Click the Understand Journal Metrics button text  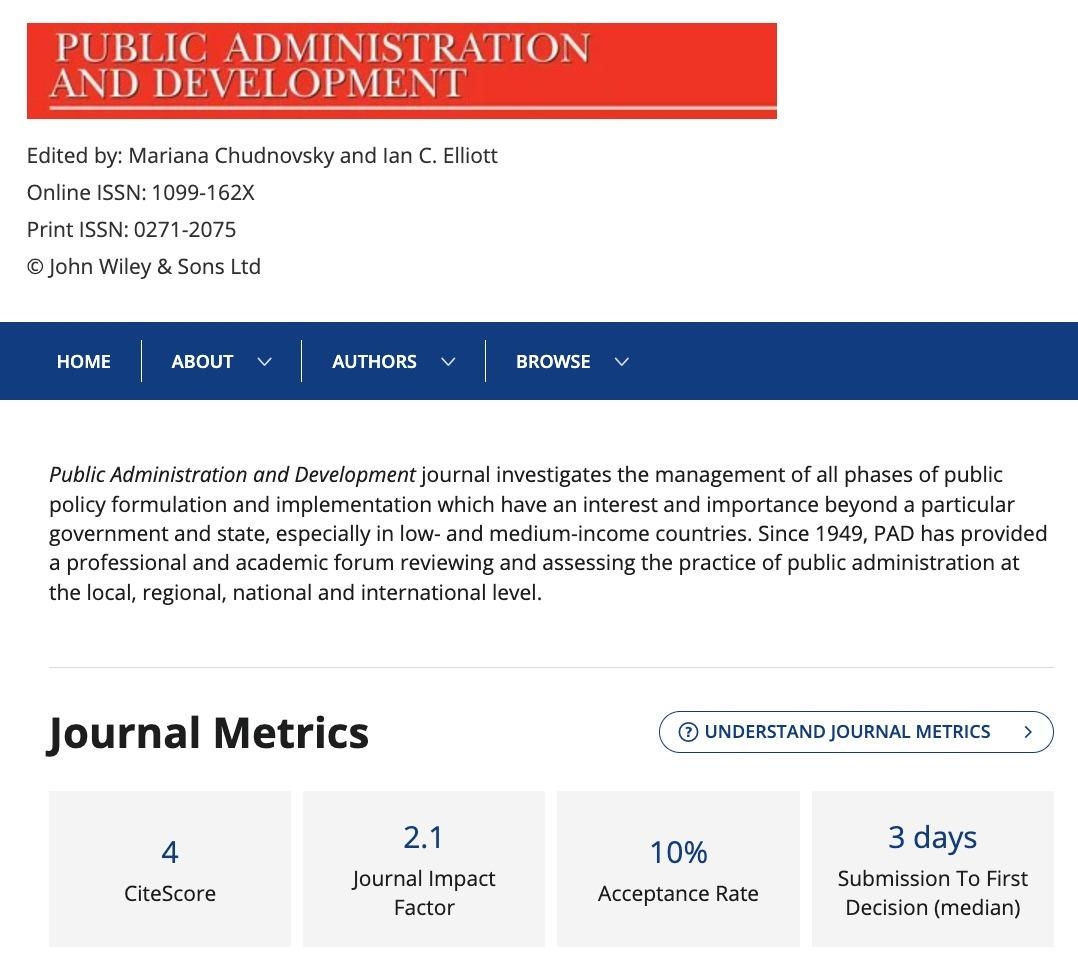pos(847,732)
